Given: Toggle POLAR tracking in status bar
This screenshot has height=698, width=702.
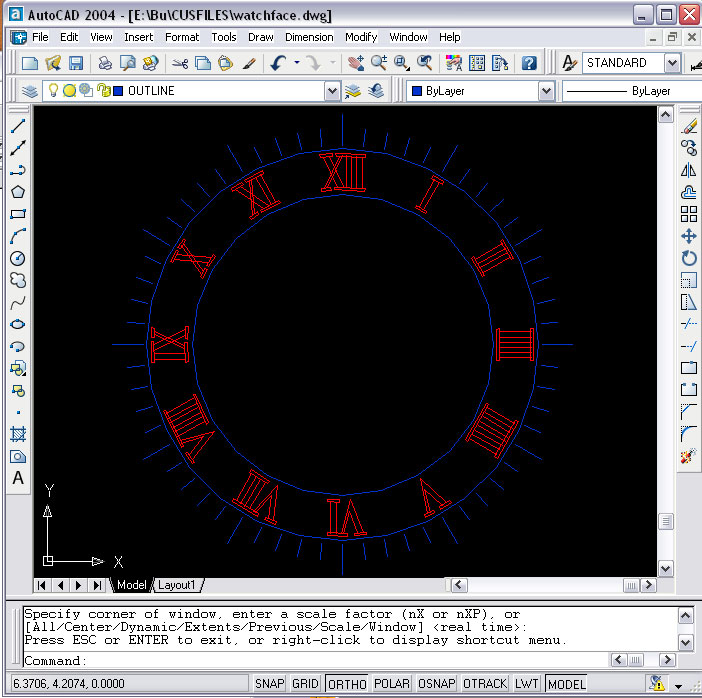Looking at the screenshot, I should (392, 684).
